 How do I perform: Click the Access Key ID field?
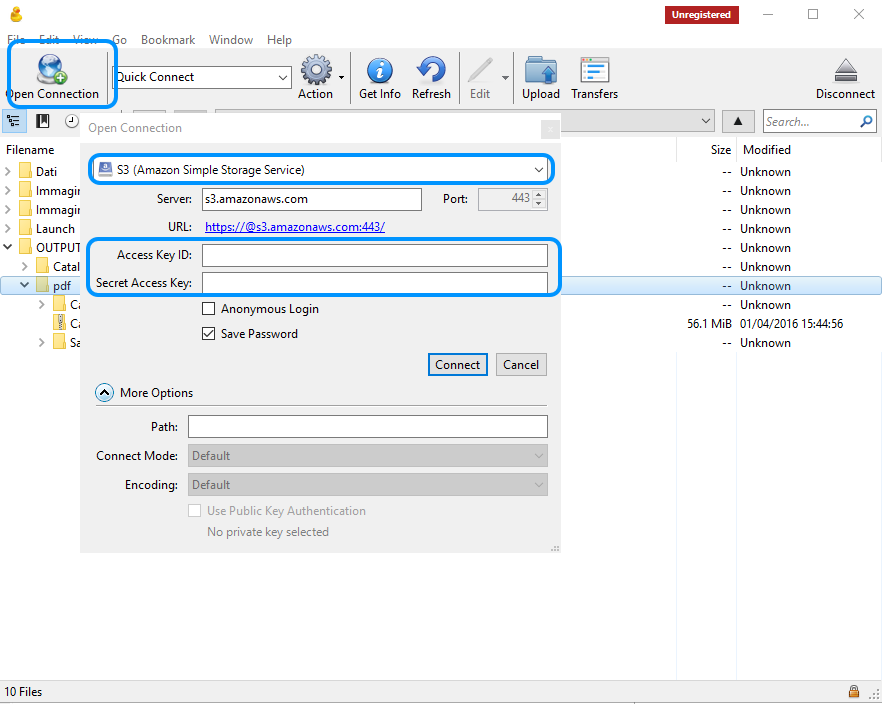375,255
